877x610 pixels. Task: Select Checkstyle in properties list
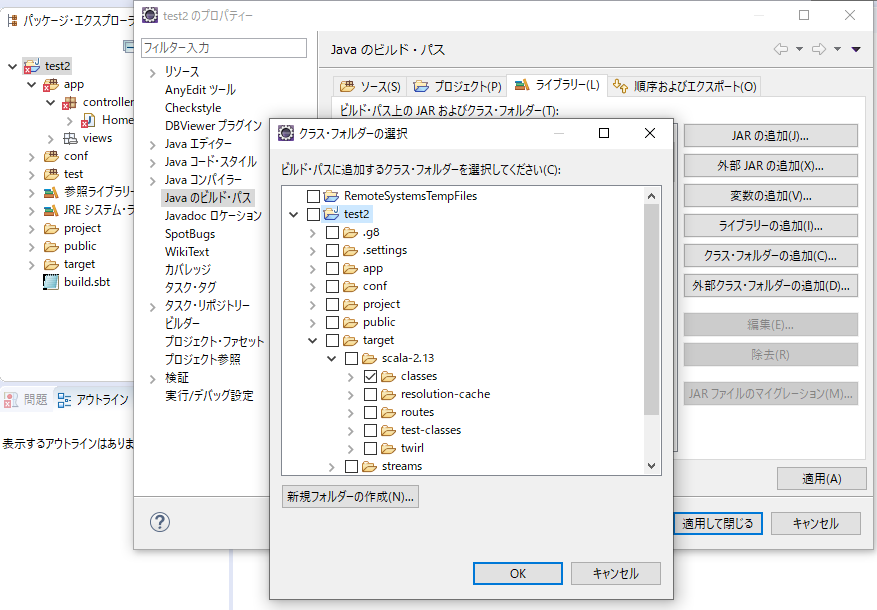click(x=193, y=108)
